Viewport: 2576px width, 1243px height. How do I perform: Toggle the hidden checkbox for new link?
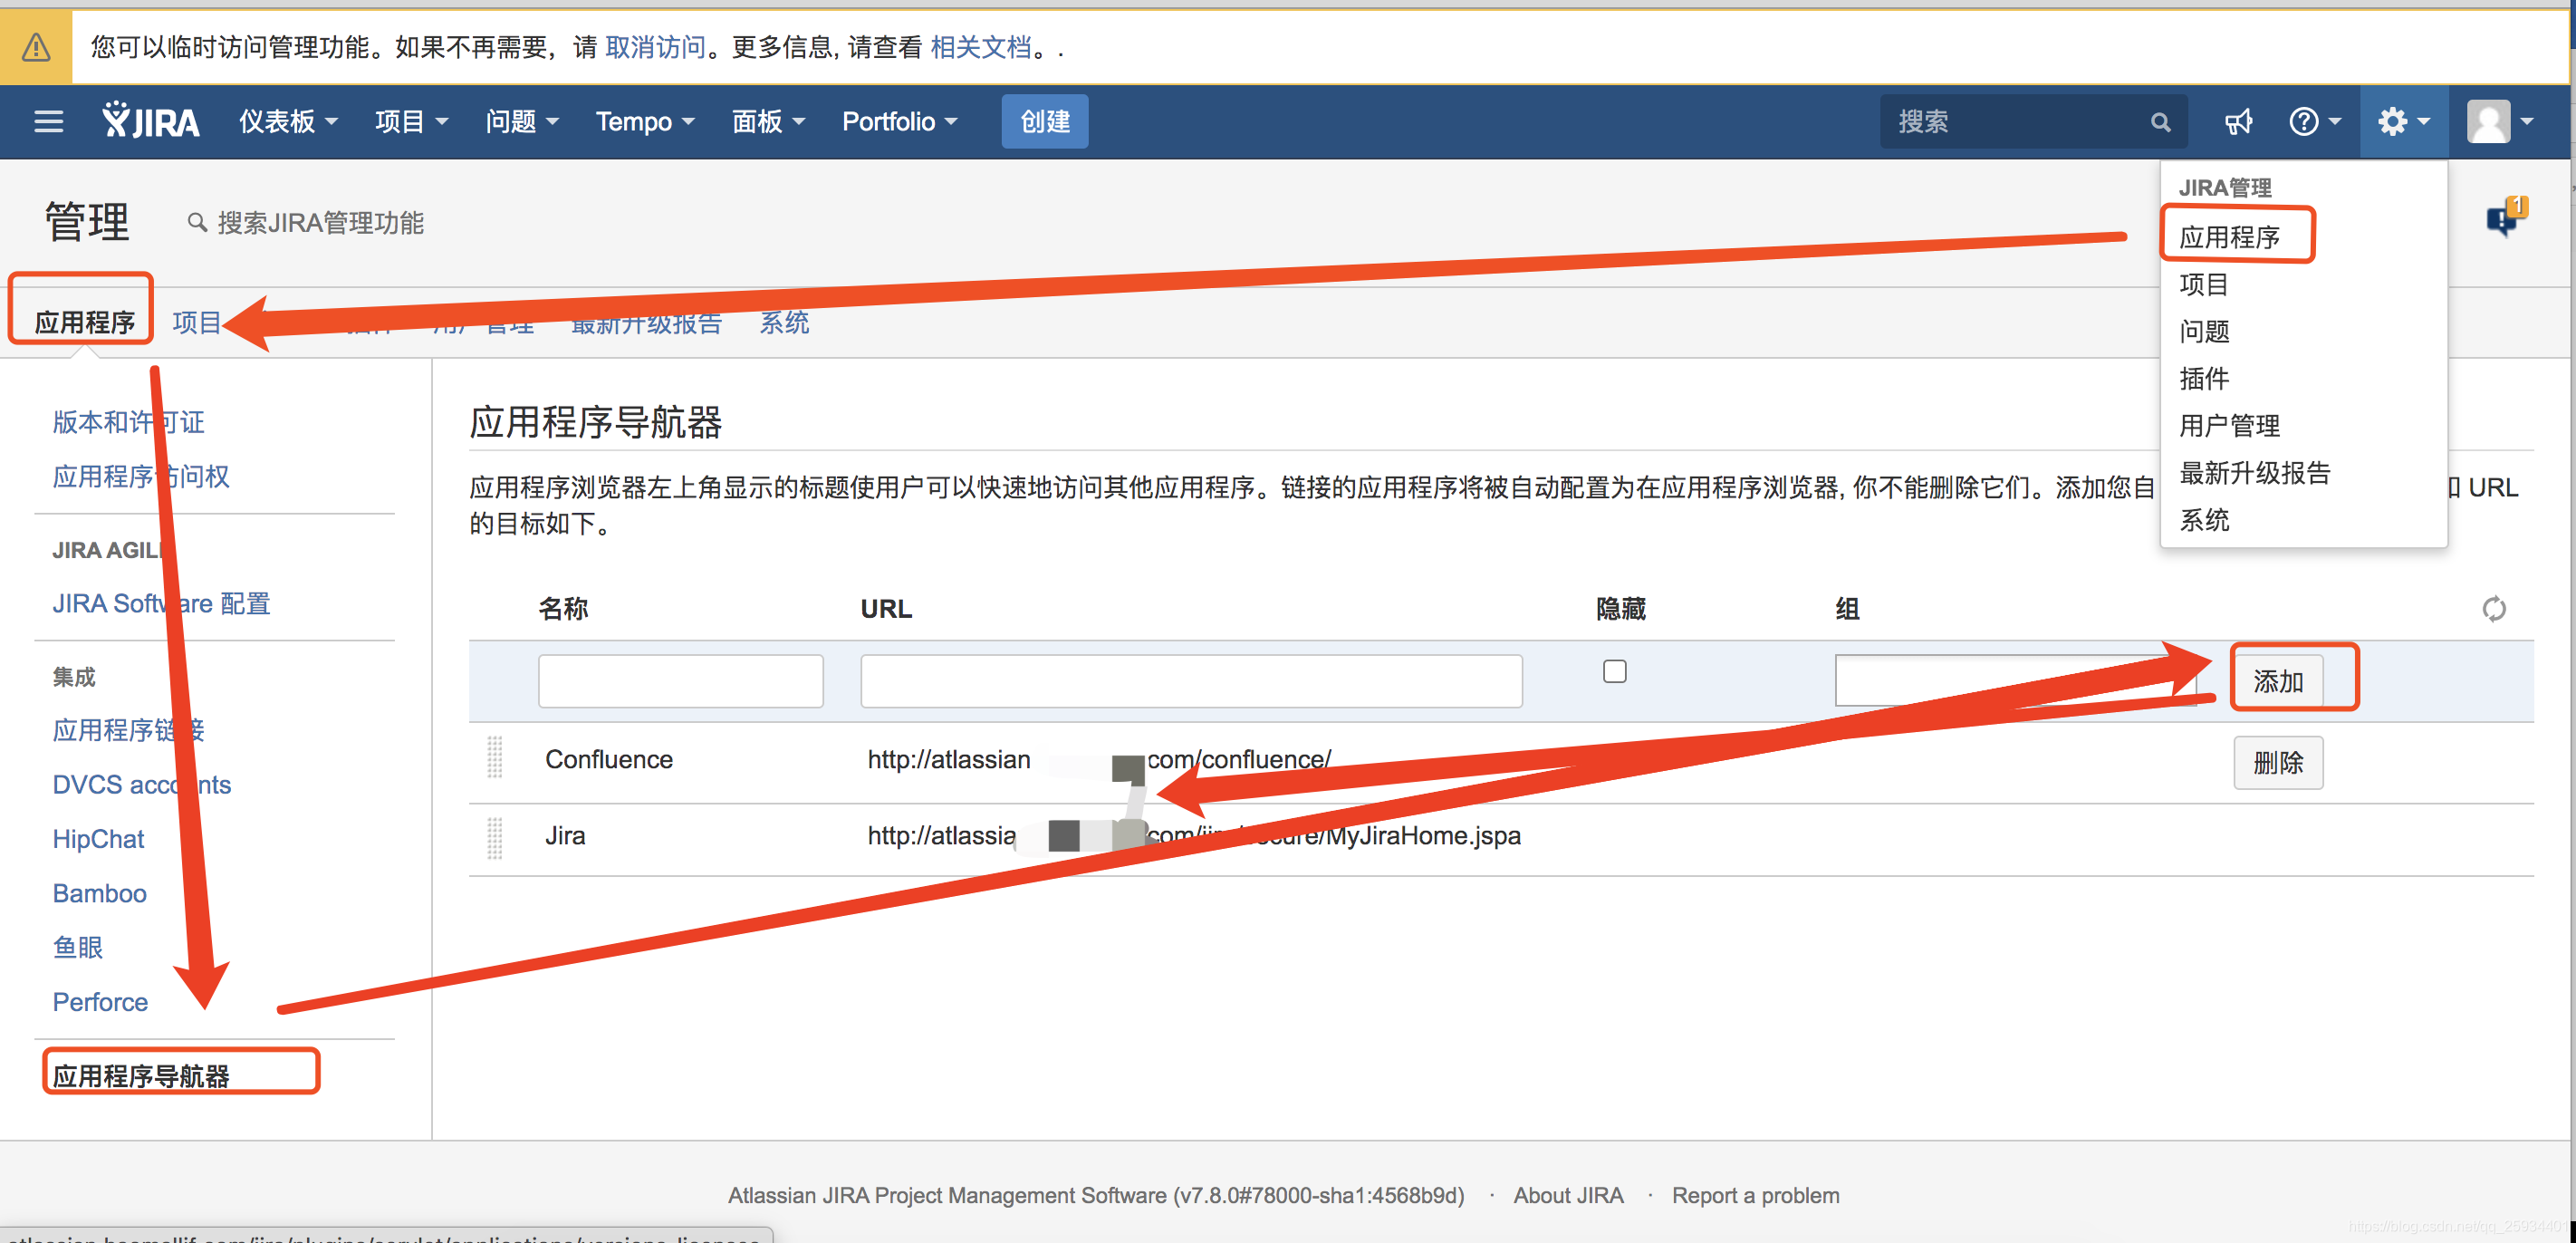click(1614, 671)
